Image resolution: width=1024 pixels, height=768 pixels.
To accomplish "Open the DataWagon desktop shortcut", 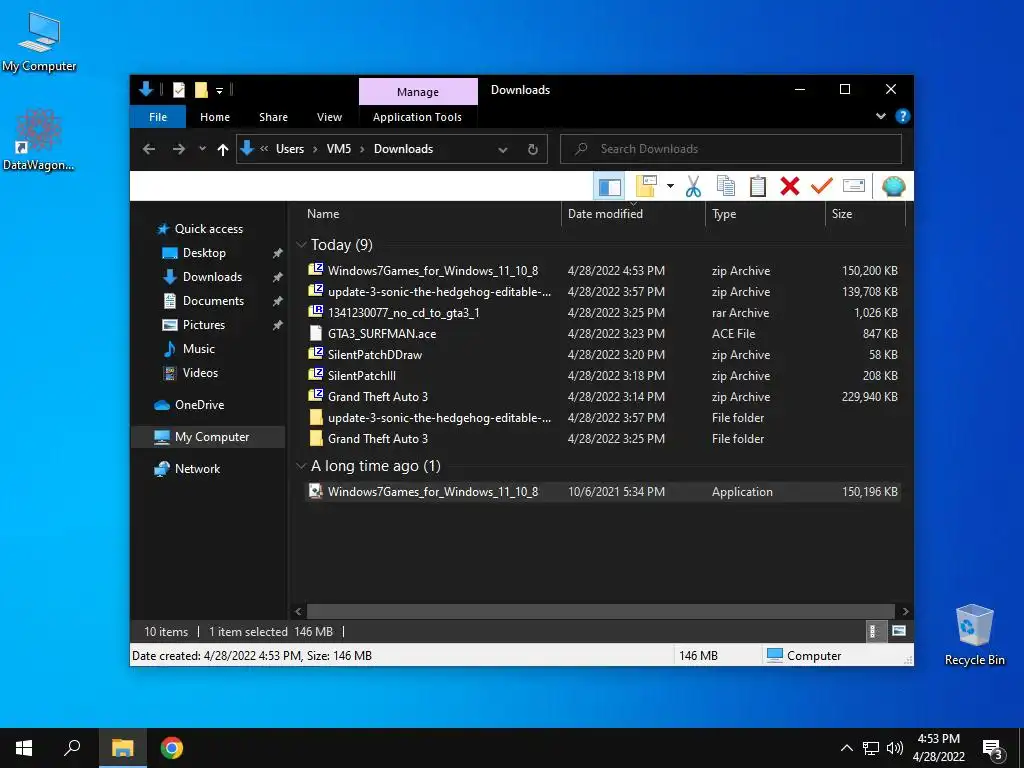I will (x=39, y=140).
